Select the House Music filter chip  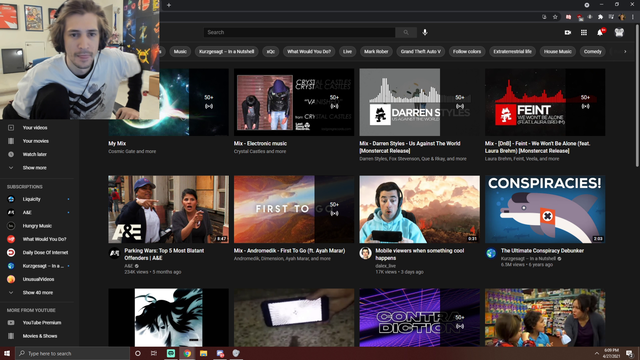point(558,51)
